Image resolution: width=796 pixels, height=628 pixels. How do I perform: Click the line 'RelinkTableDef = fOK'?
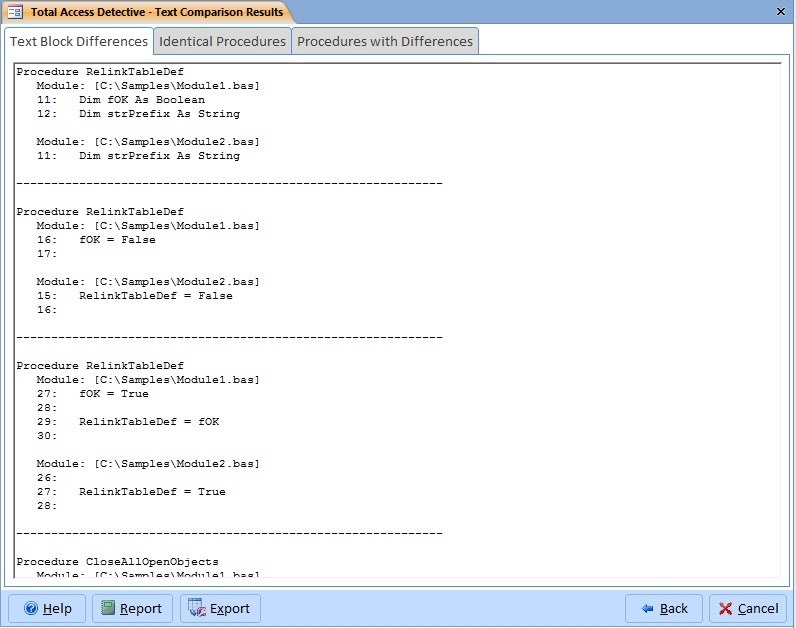click(149, 422)
